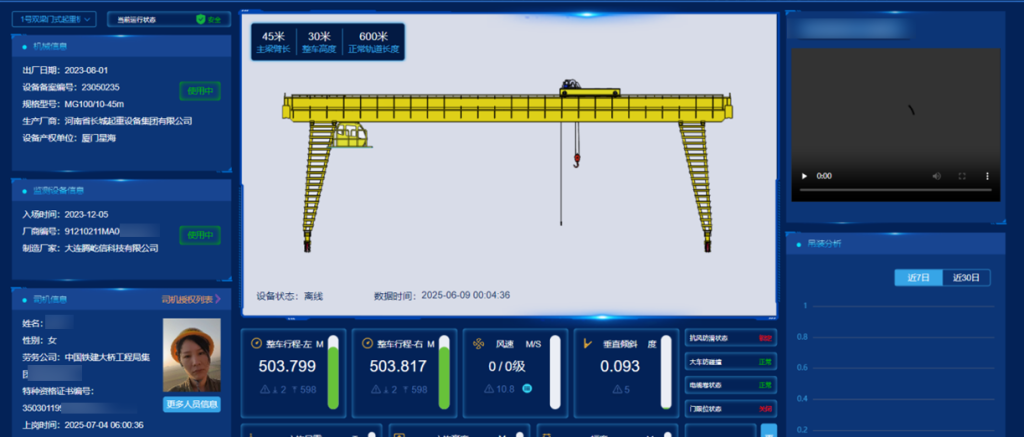Click the wind speed fan icon
The height and width of the screenshot is (437, 1024).
click(x=478, y=344)
